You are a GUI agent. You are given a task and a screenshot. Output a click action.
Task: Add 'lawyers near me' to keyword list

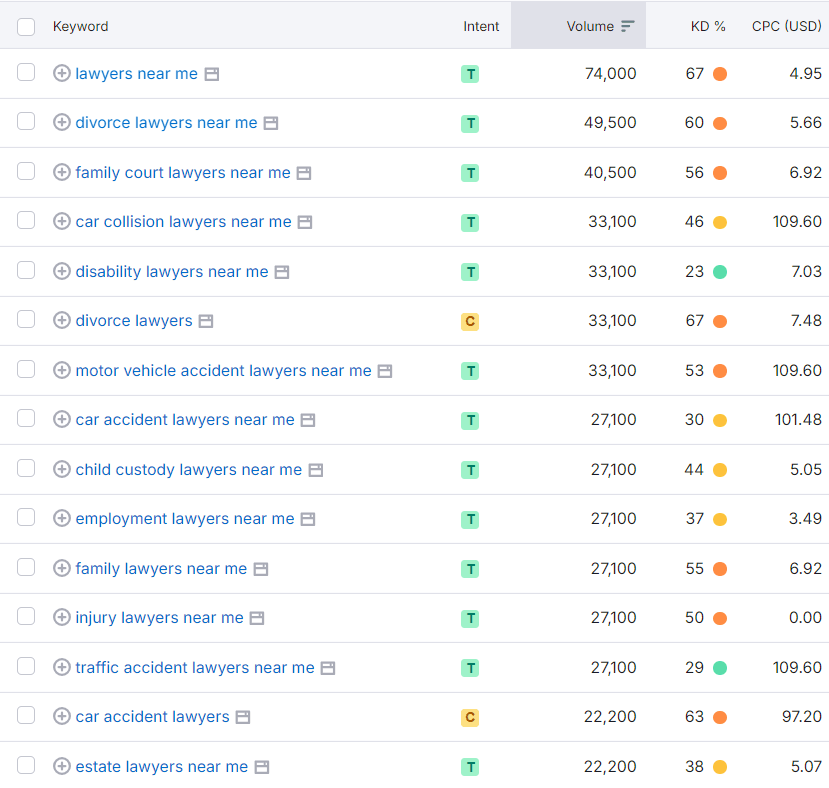62,73
